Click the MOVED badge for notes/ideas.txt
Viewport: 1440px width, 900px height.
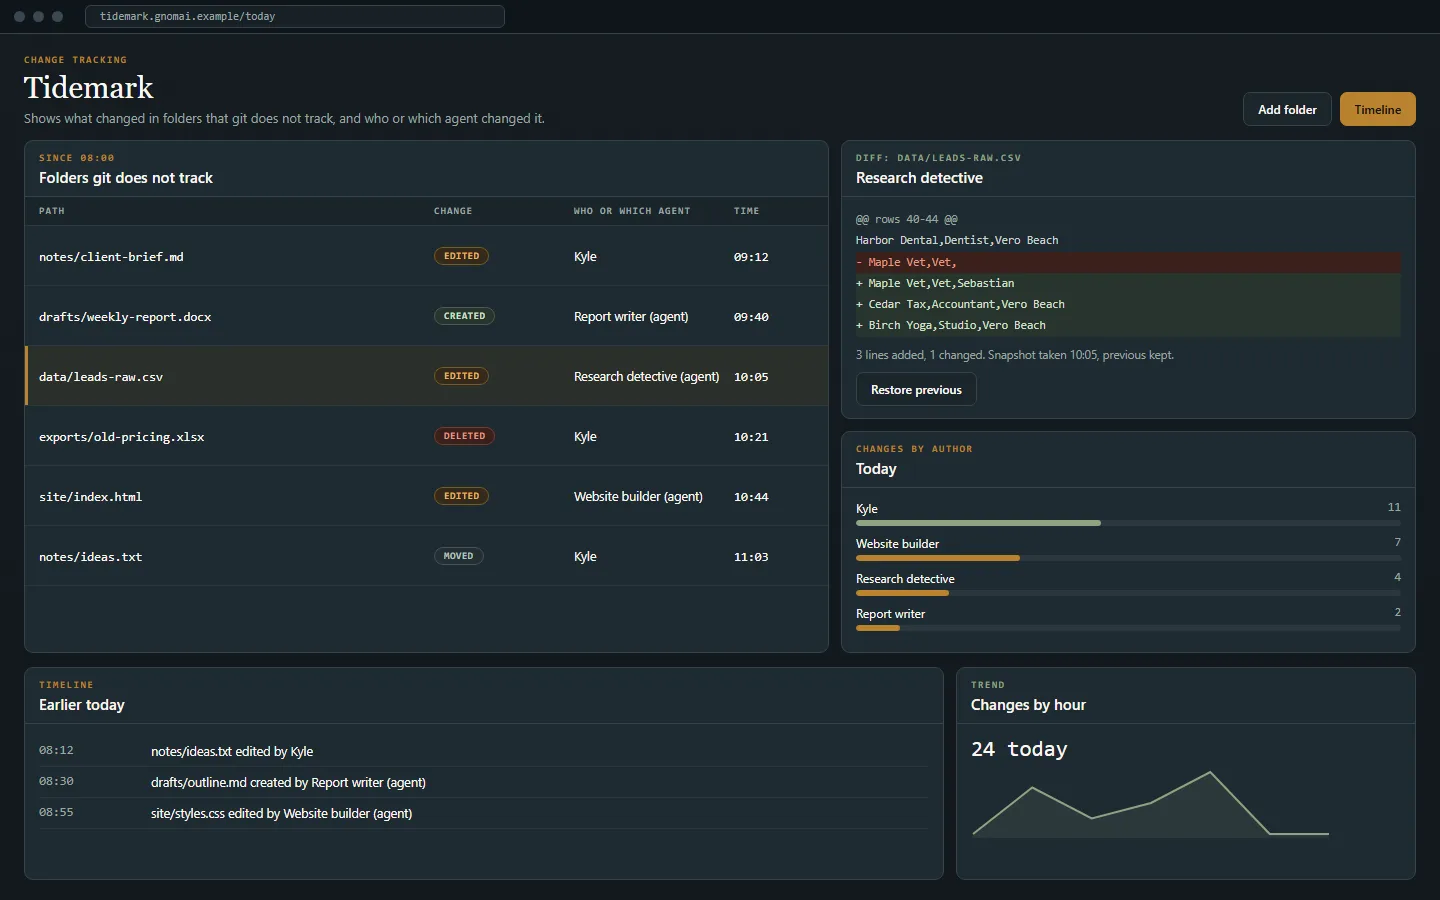tap(458, 556)
